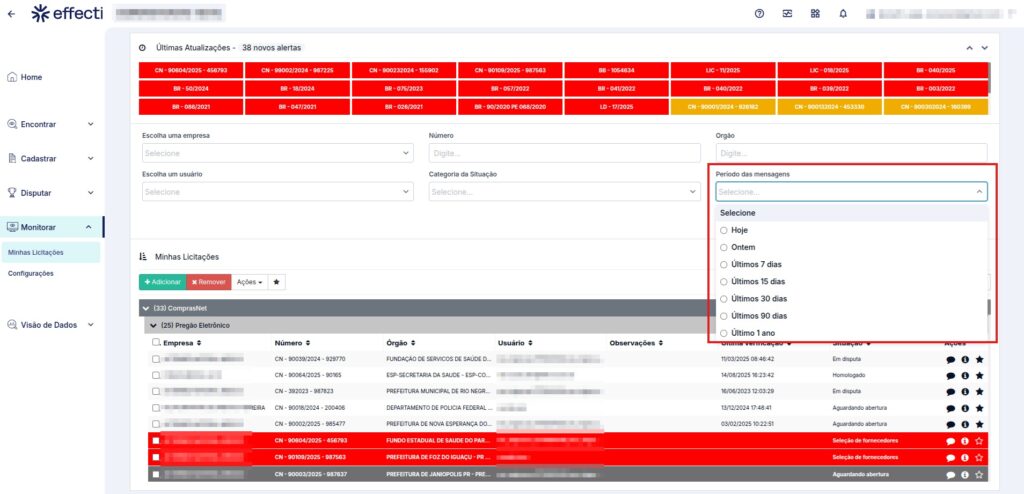Click the icon between the help and apps grid icons
This screenshot has width=1024, height=494.
pyautogui.click(x=788, y=13)
